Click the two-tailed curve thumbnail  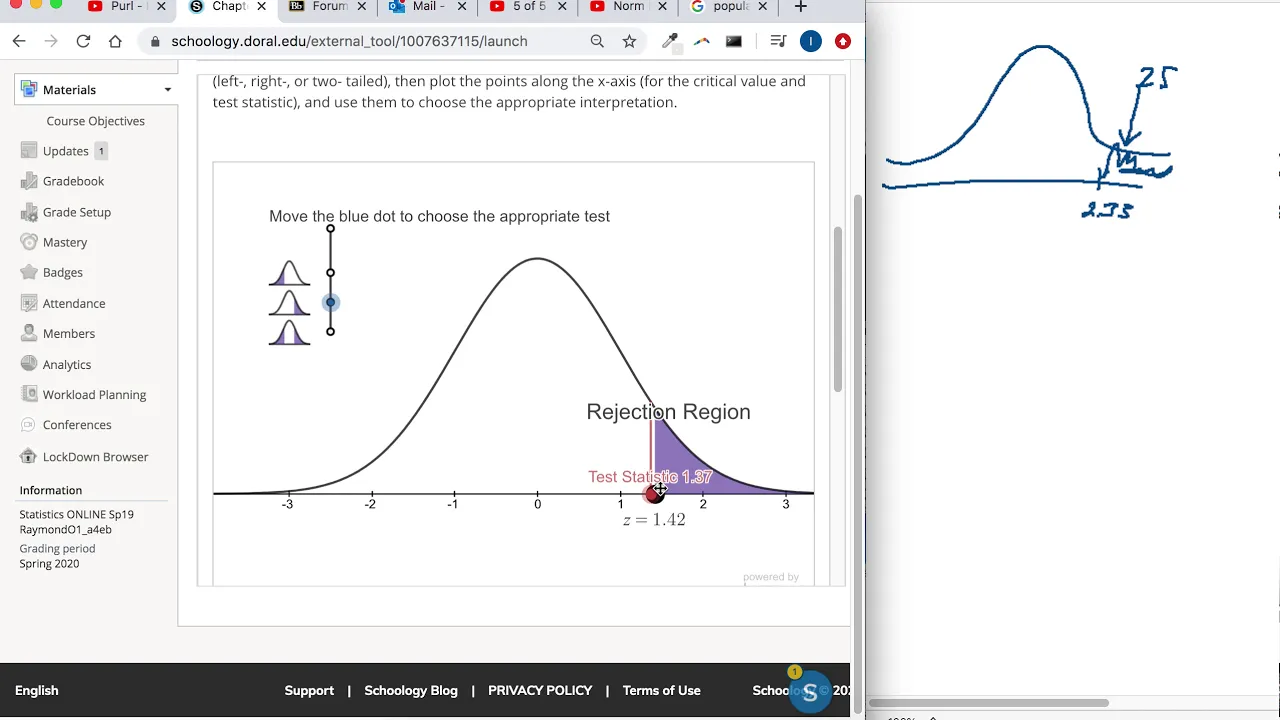tap(289, 332)
